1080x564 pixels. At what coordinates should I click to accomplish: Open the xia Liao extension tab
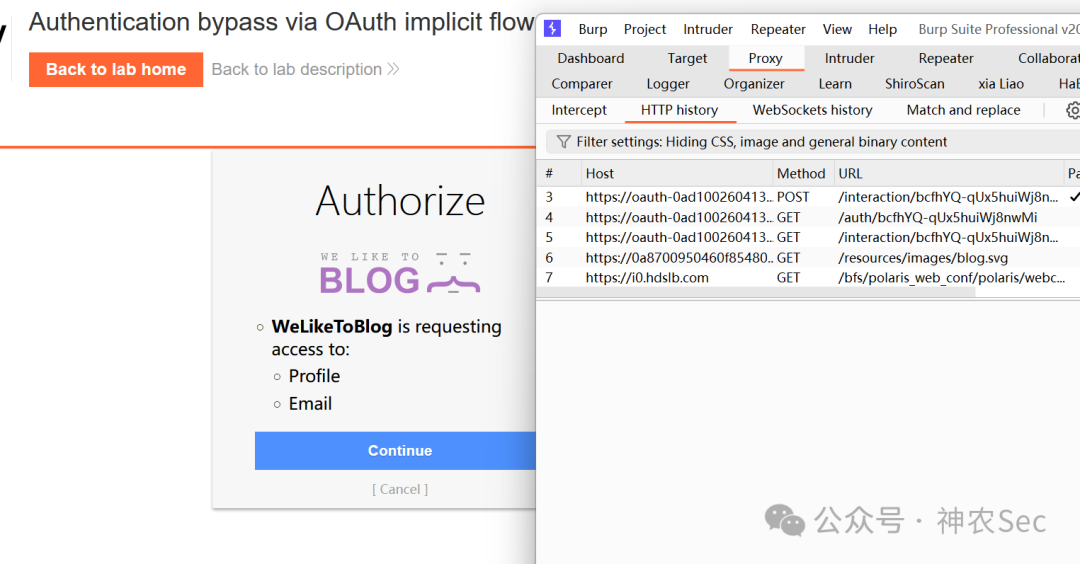[x=1001, y=83]
